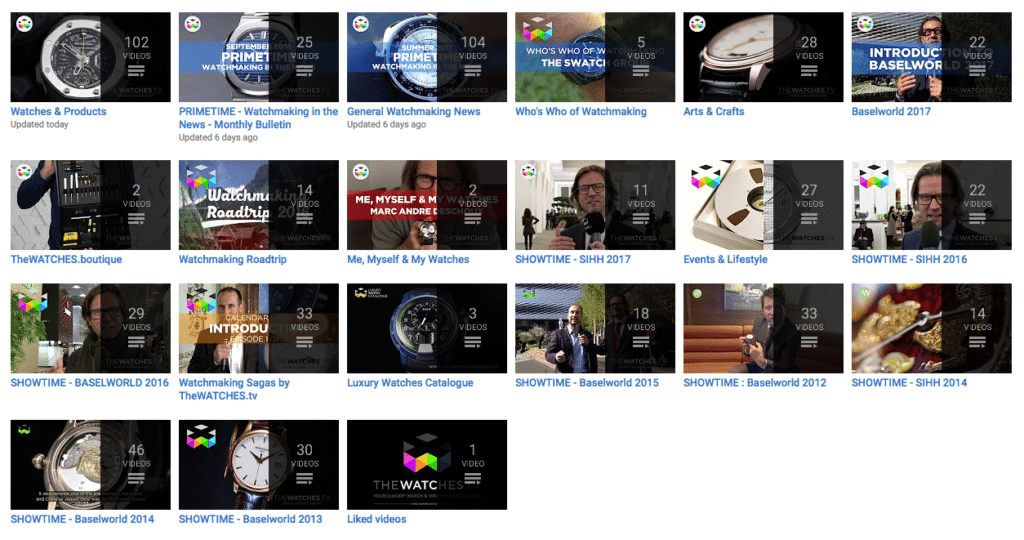Image resolution: width=1024 pixels, height=540 pixels.
Task: Open the PRIMETIME Monthly Bulletin playlist link
Action: [259, 118]
